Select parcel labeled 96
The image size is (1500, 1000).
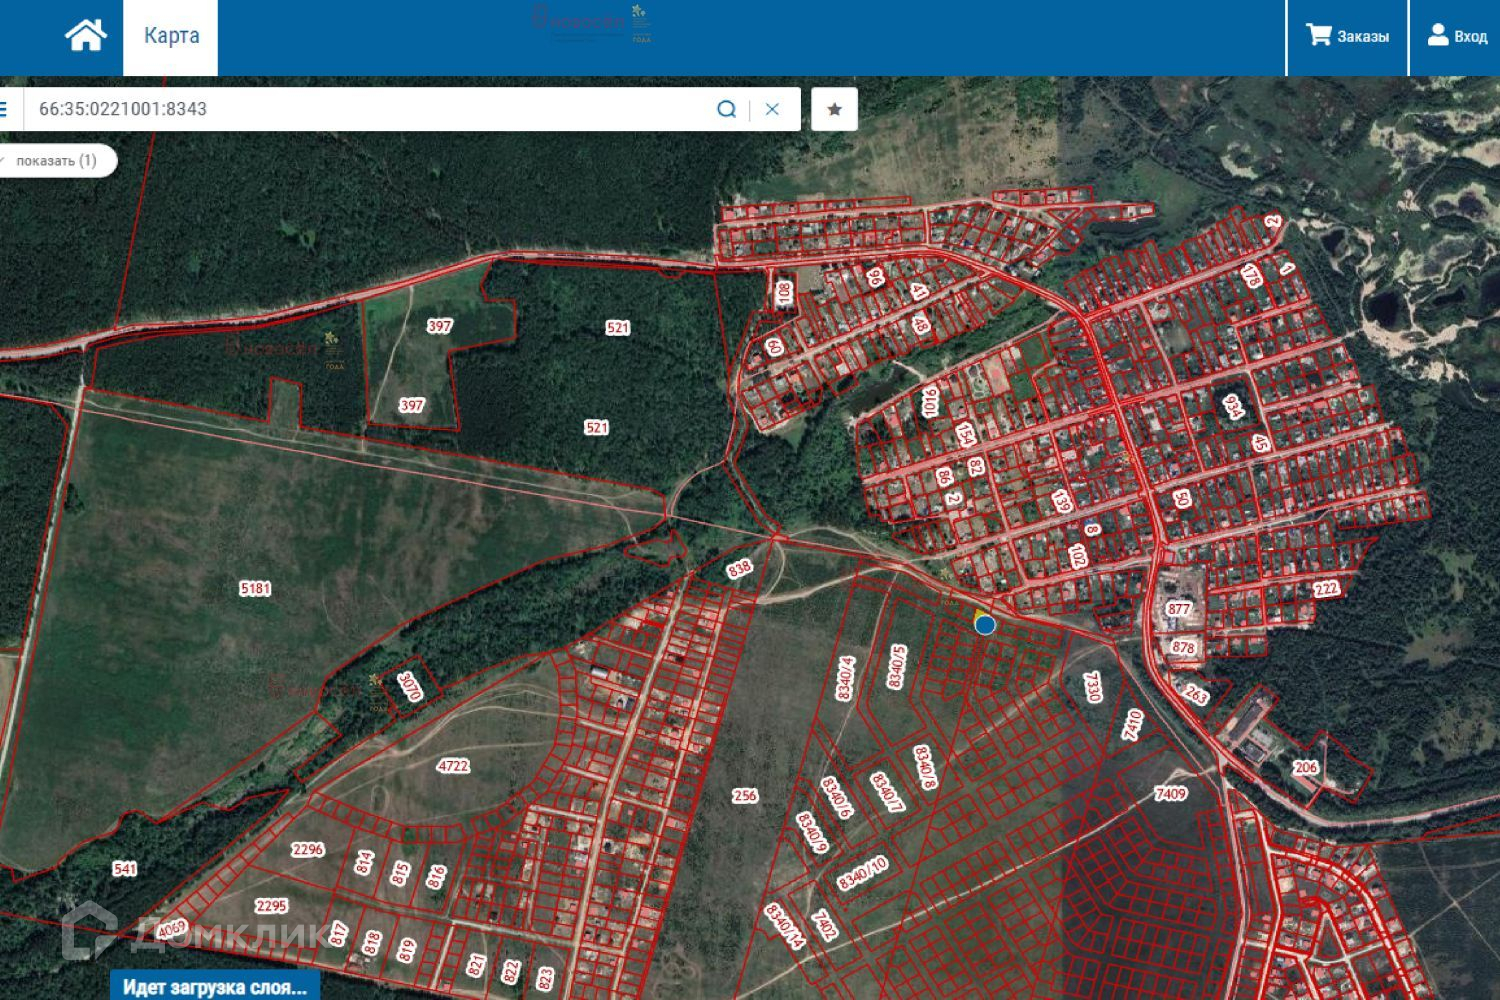tap(875, 277)
